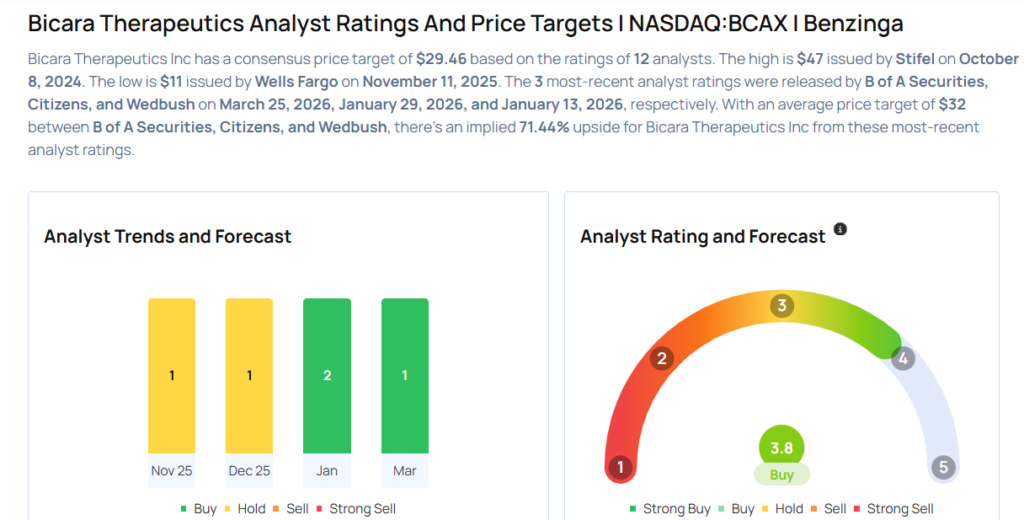Click the Buy badge under the 3.8 score
This screenshot has width=1024, height=520.
(781, 473)
